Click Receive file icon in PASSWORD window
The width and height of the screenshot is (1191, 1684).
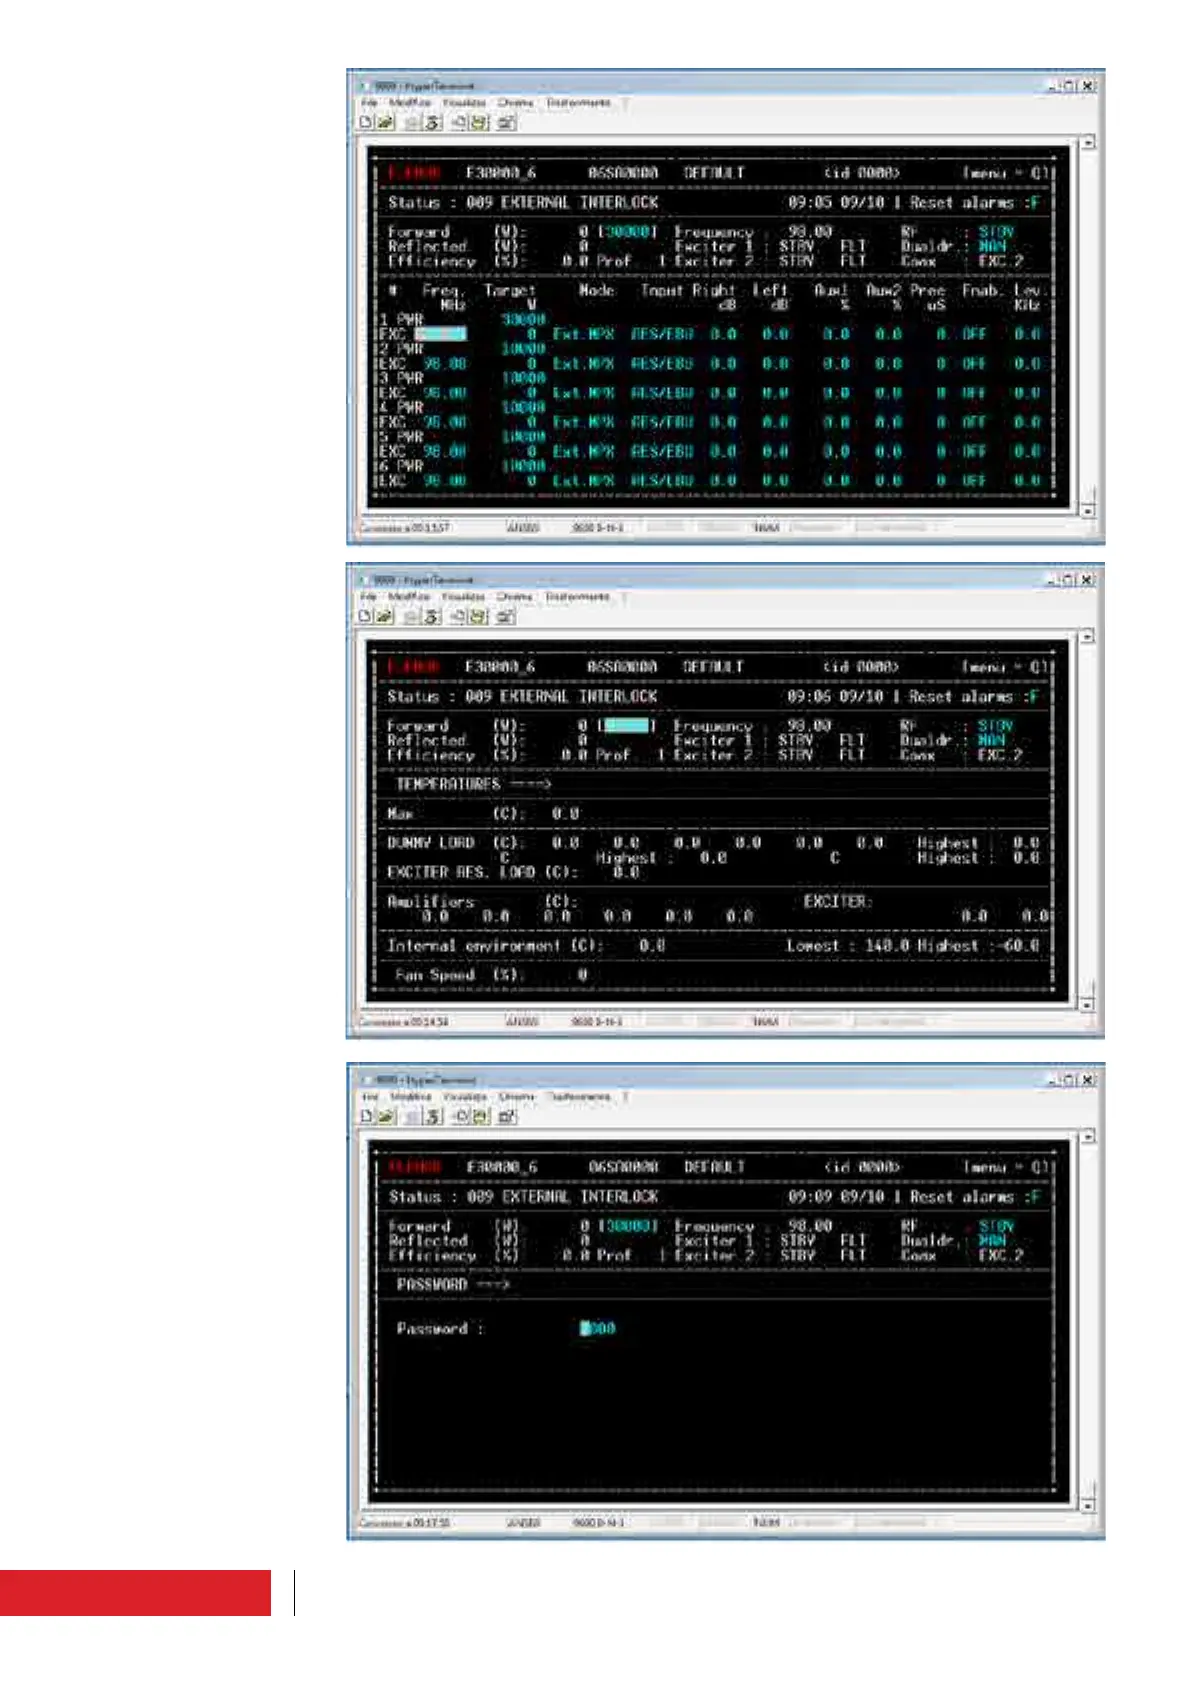pos(480,1117)
